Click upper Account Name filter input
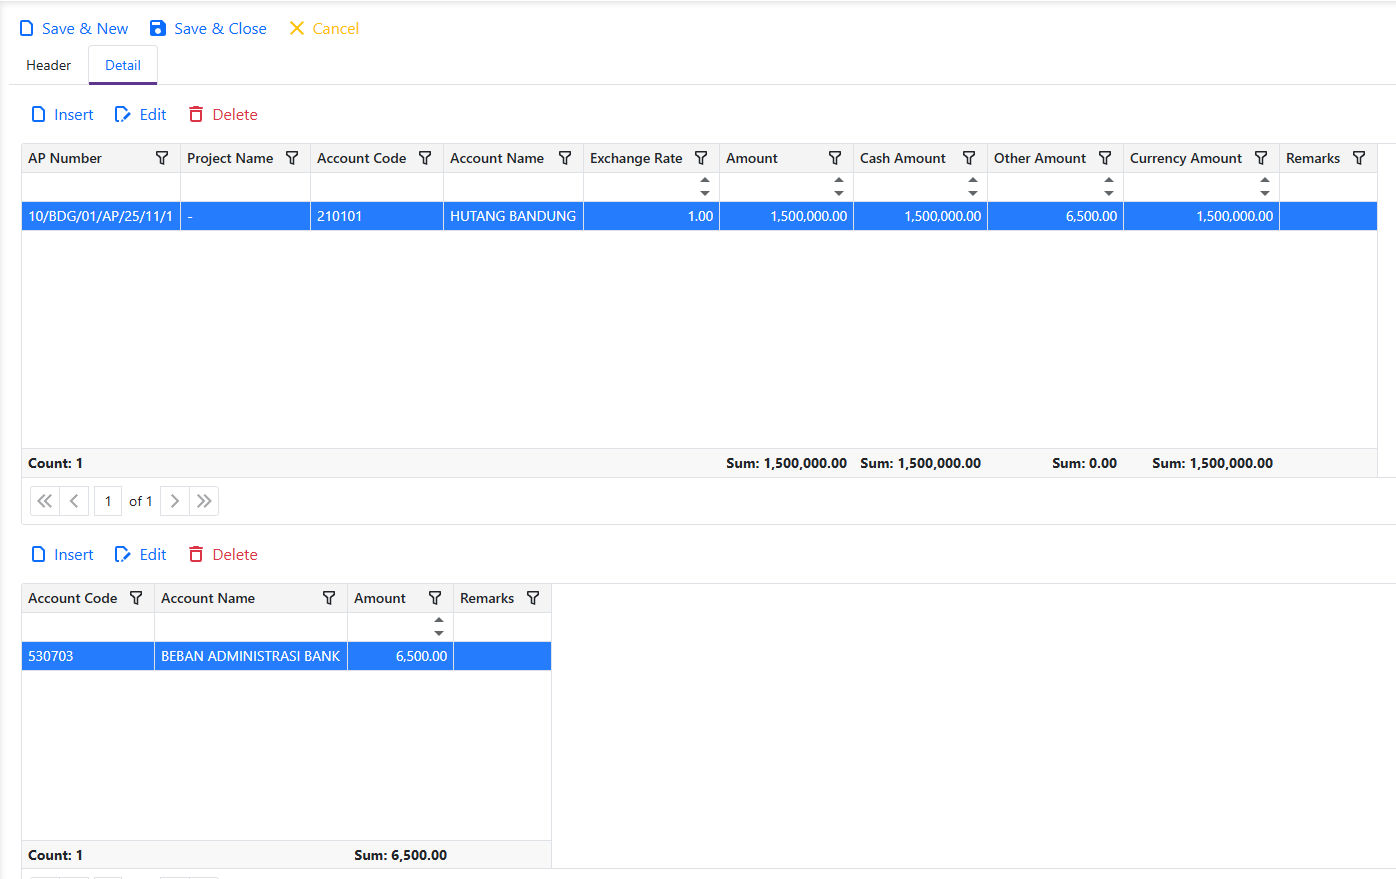 click(514, 187)
